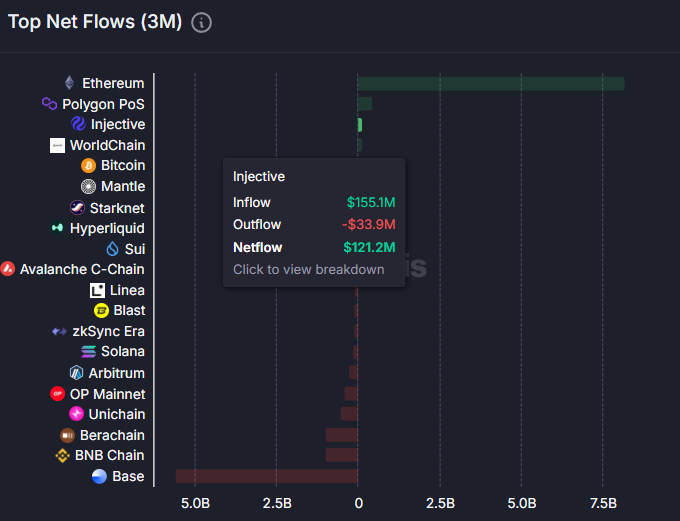Click the Mantle chain label

(123, 187)
